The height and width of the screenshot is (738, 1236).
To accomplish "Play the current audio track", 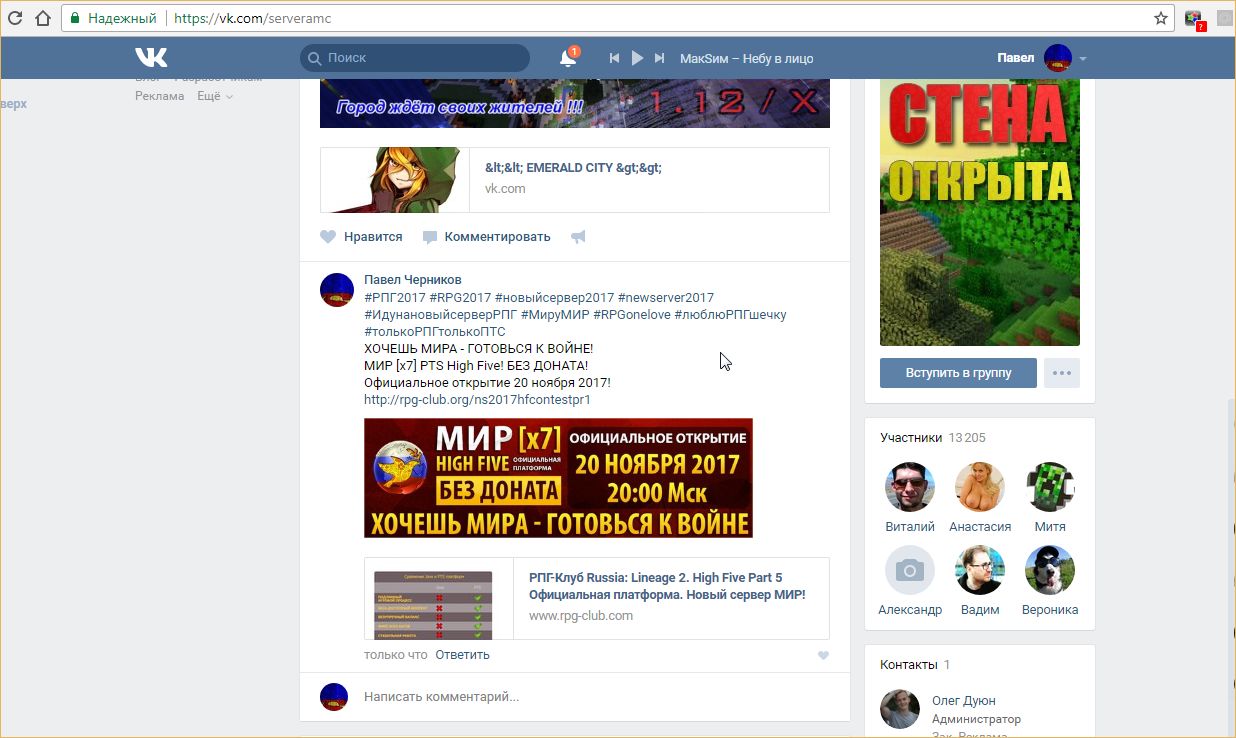I will 637,59.
